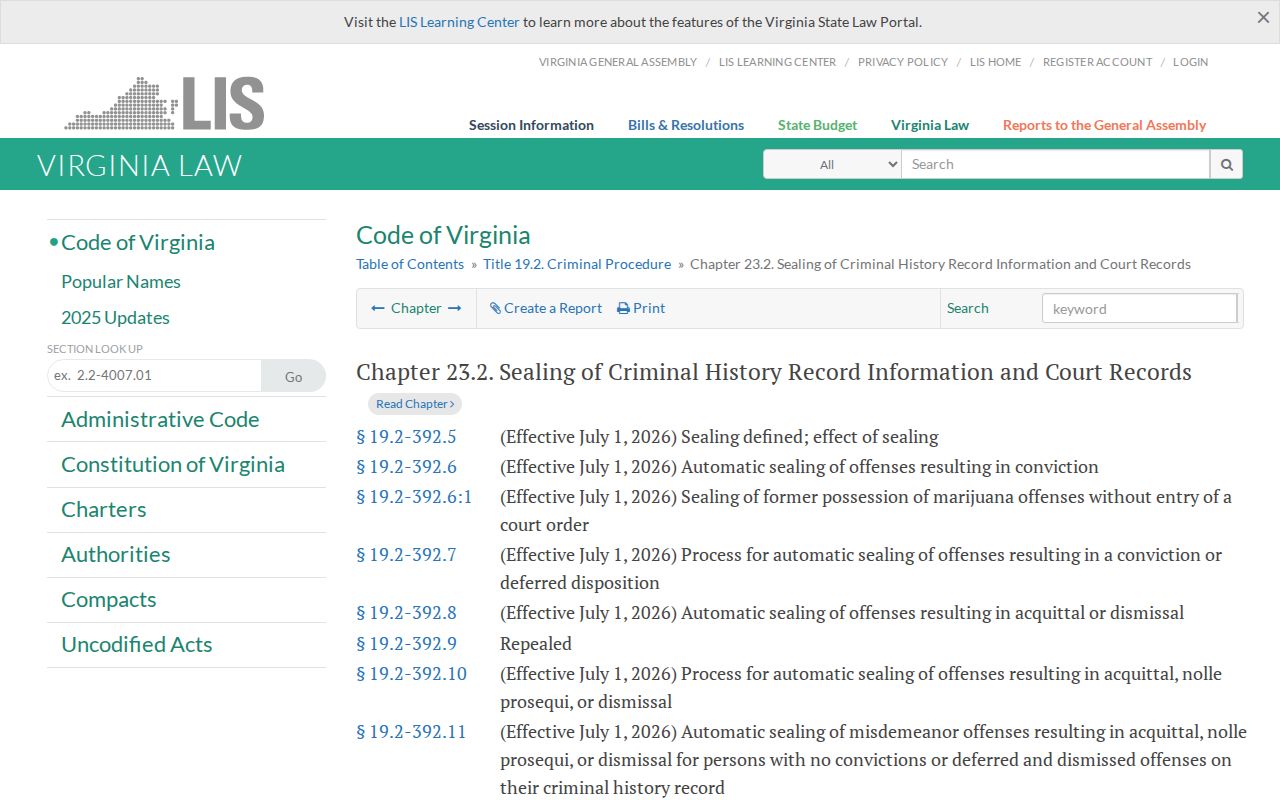Close the LIS Learning Center banner
This screenshot has height=800, width=1280.
(x=1263, y=18)
